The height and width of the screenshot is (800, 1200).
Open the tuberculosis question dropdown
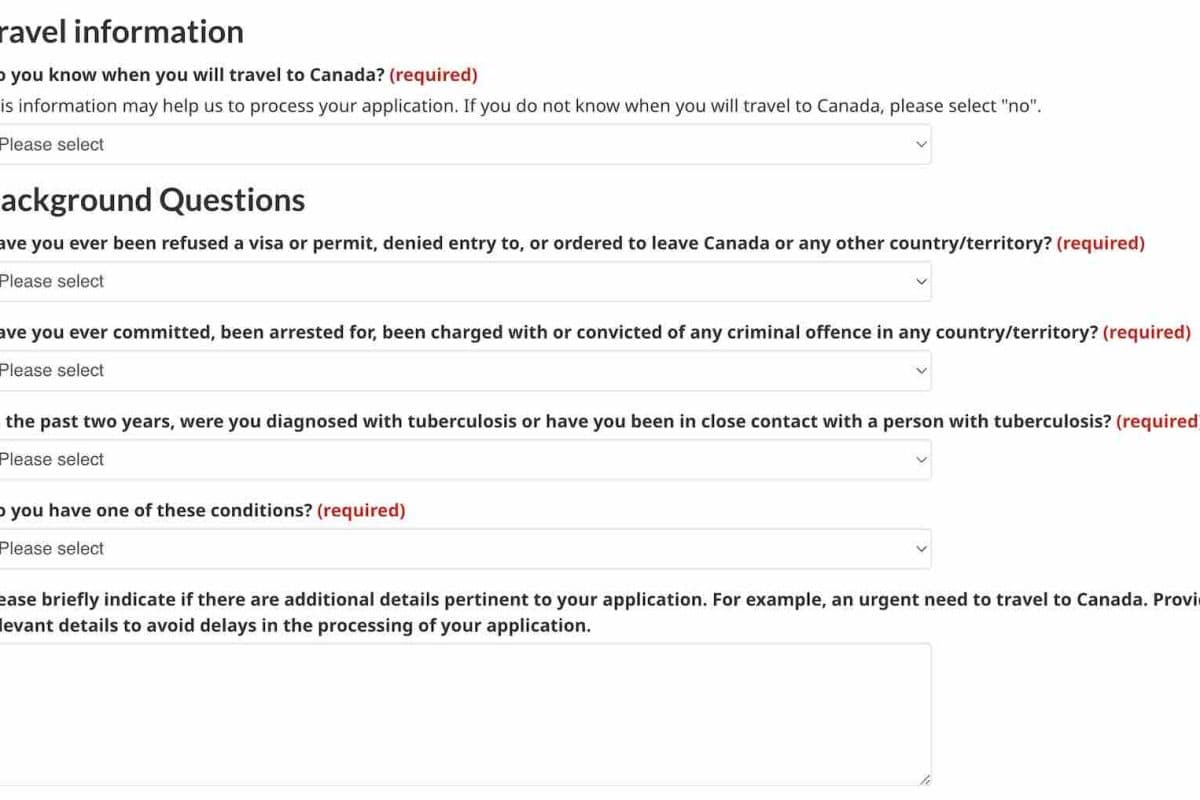pos(460,459)
